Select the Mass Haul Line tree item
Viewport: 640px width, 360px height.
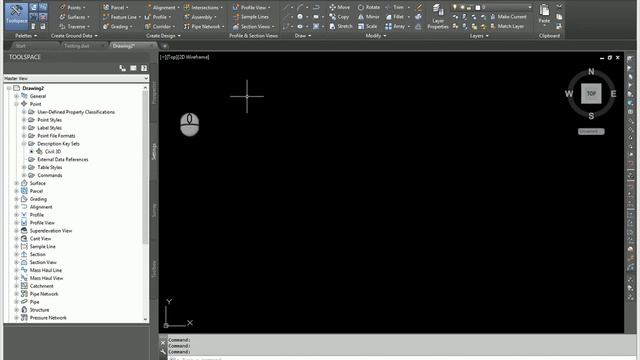coord(45,270)
